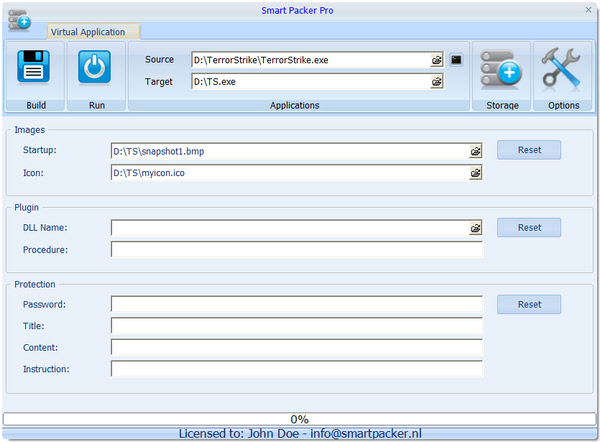The width and height of the screenshot is (600, 442).
Task: Click the 0% progress bar
Action: point(299,419)
